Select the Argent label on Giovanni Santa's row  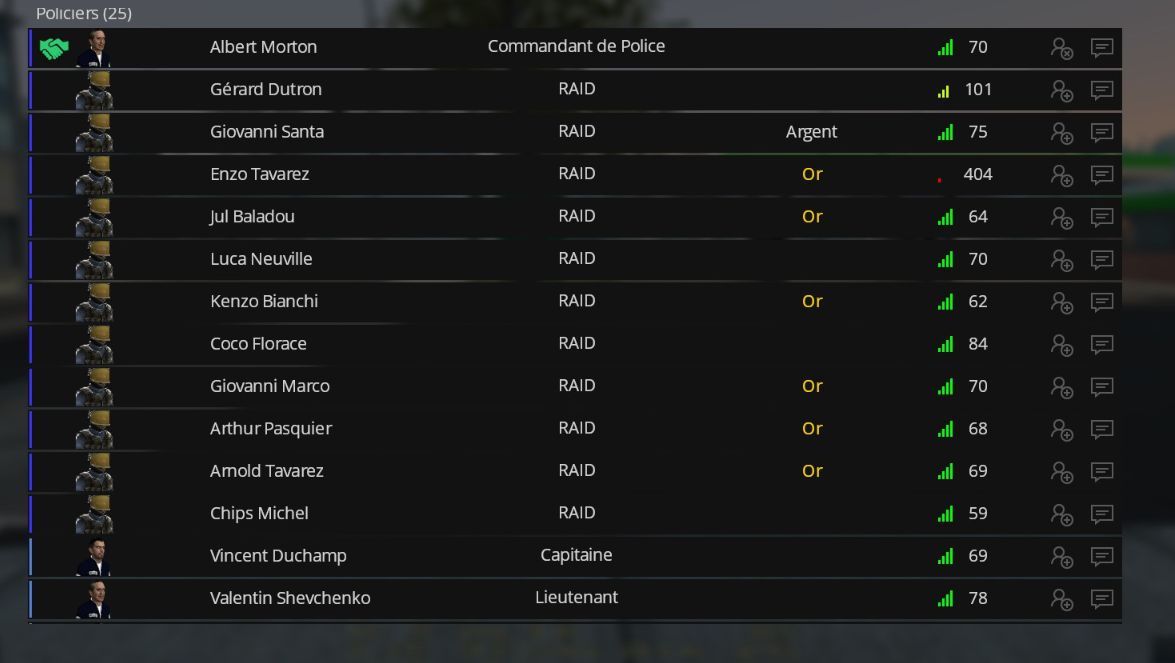(812, 132)
